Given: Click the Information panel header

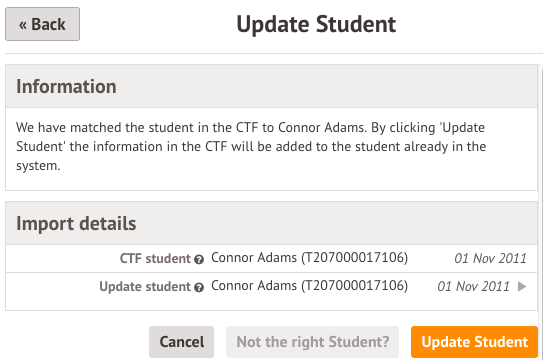Looking at the screenshot, I should [x=272, y=86].
